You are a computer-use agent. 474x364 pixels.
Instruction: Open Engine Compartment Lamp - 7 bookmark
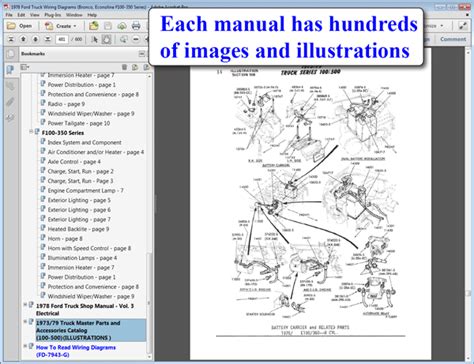pos(85,191)
